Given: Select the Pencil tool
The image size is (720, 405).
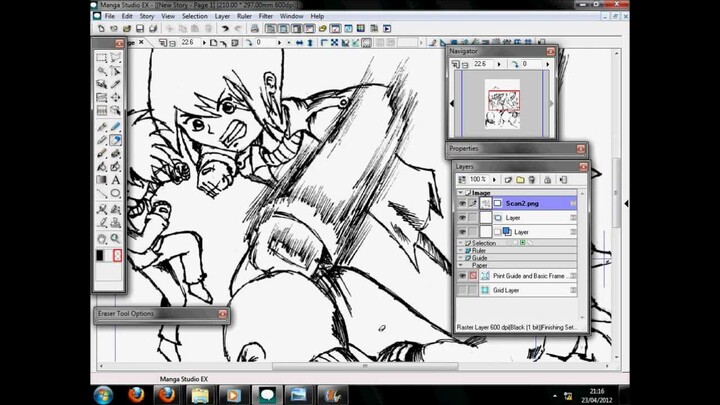Looking at the screenshot, I should coord(101,140).
